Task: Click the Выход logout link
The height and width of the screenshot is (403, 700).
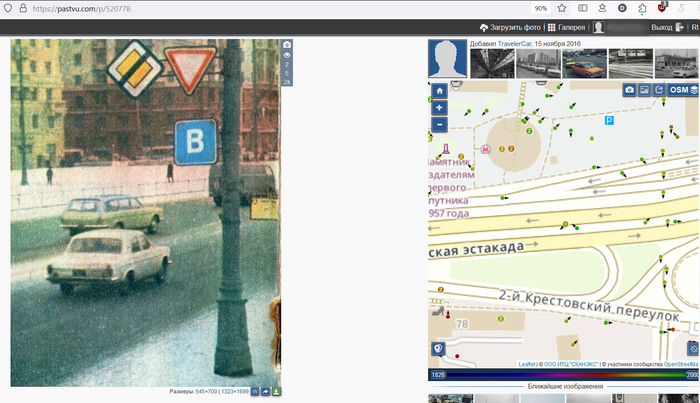Action: coord(667,27)
